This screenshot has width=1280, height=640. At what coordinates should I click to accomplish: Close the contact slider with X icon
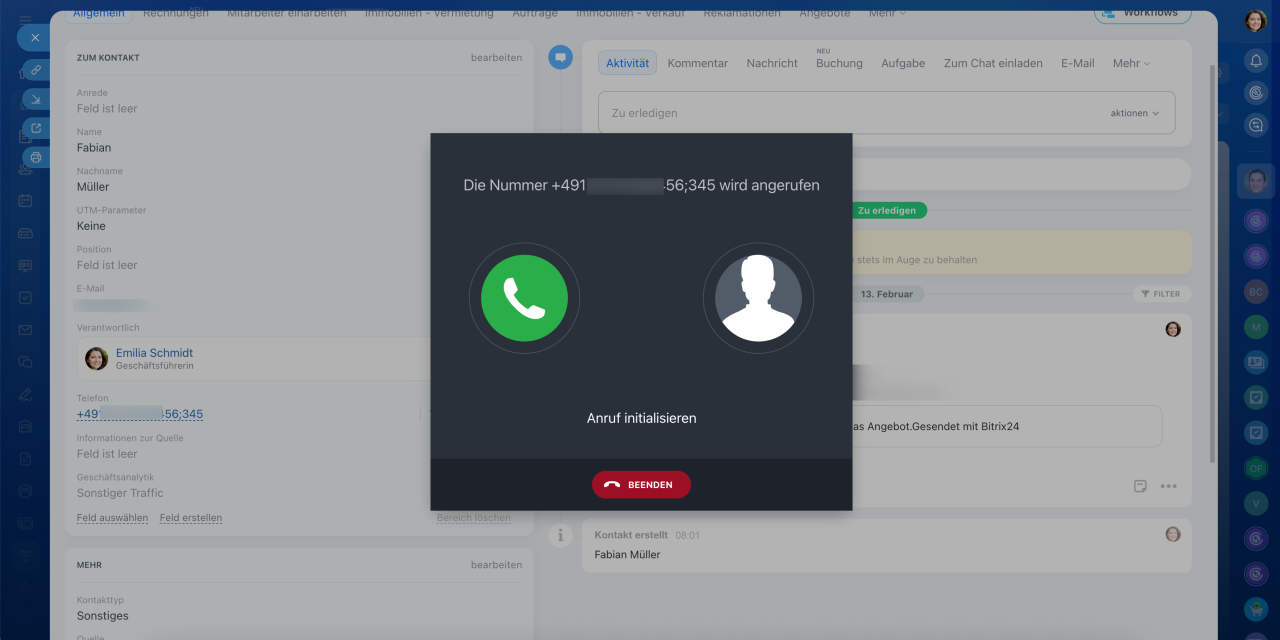(x=34, y=38)
